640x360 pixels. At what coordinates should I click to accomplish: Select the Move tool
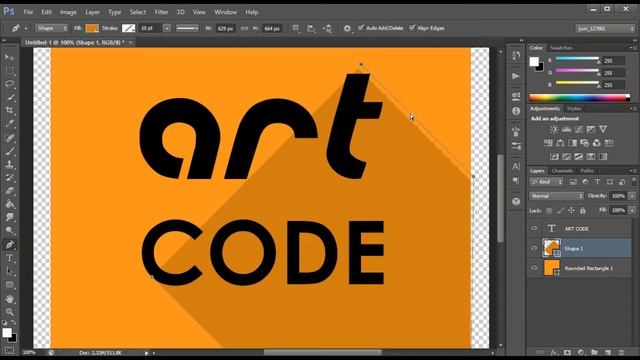[x=9, y=58]
